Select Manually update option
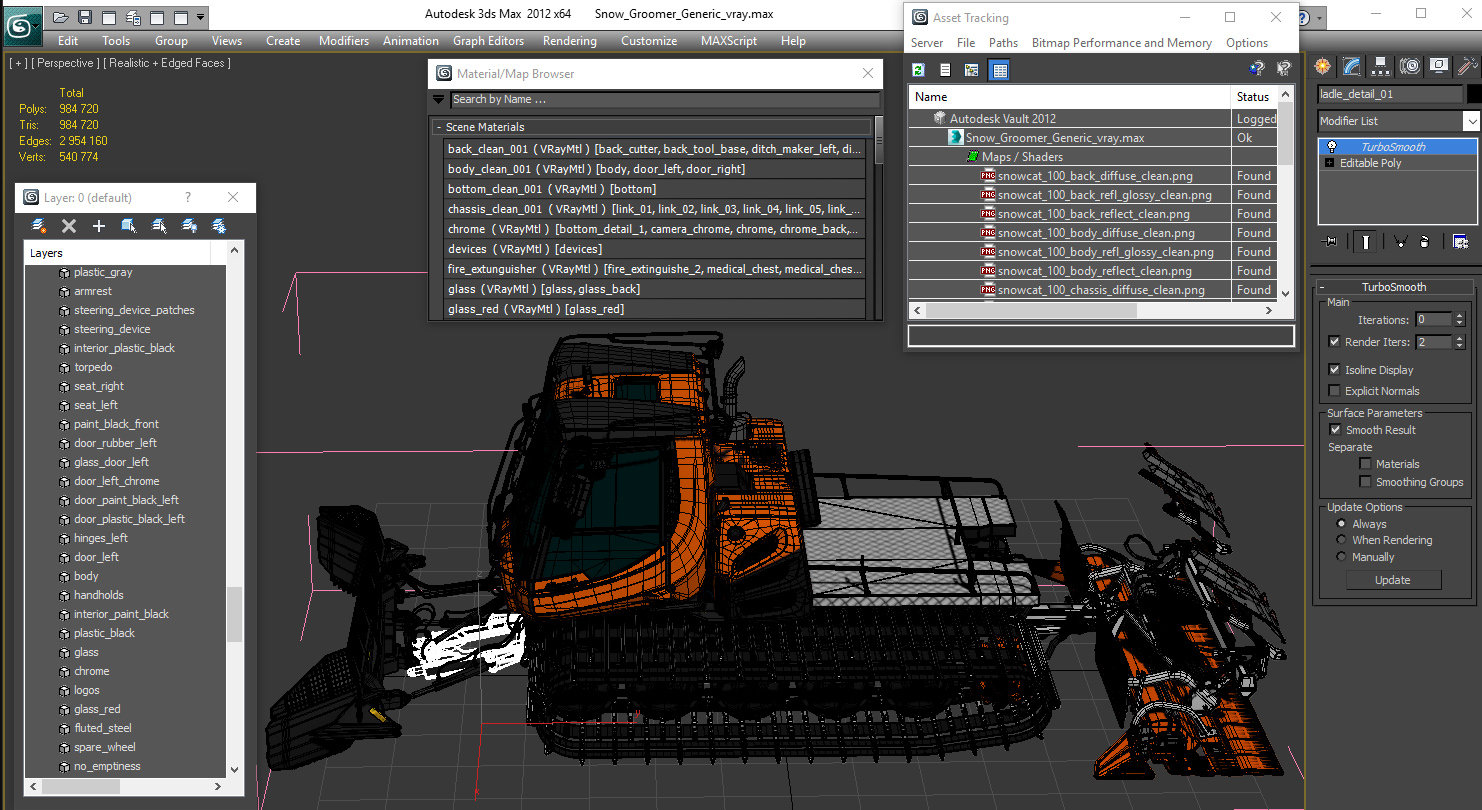1482x810 pixels. click(1341, 557)
